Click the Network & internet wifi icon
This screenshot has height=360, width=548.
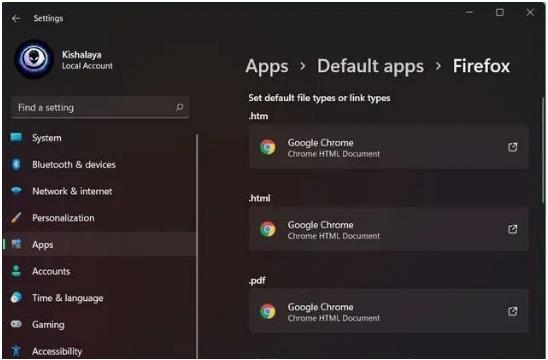(16, 191)
